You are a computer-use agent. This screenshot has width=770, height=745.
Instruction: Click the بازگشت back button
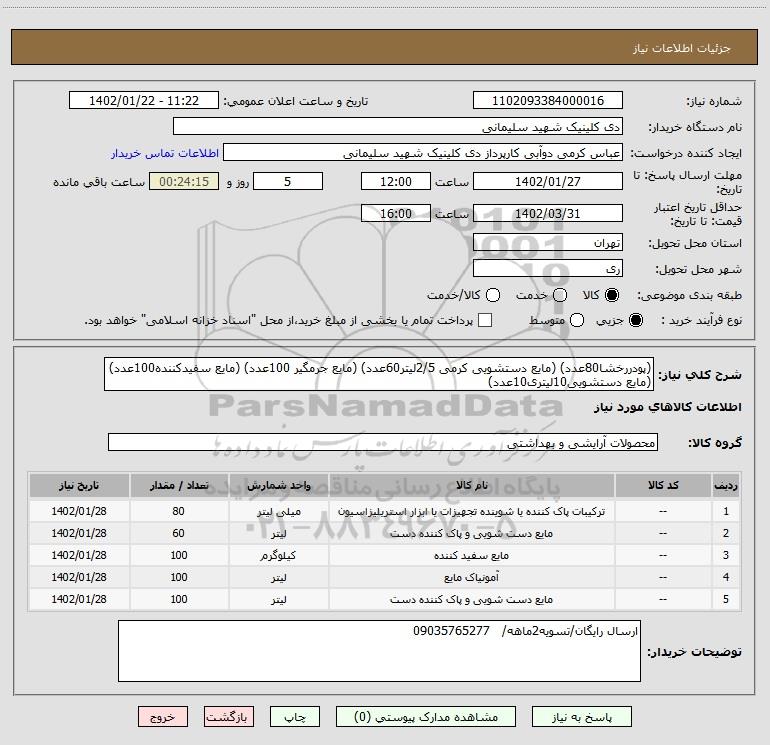pyautogui.click(x=229, y=717)
